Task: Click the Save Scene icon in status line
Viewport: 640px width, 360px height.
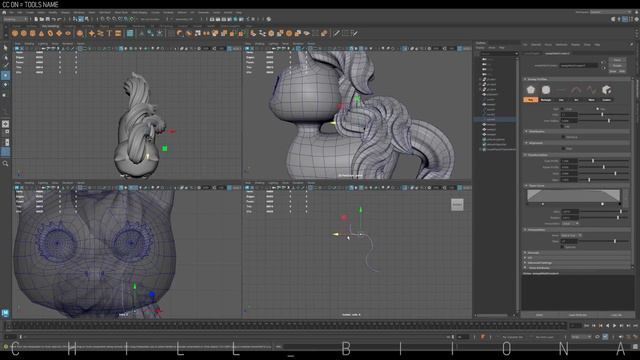Action: (48, 19)
